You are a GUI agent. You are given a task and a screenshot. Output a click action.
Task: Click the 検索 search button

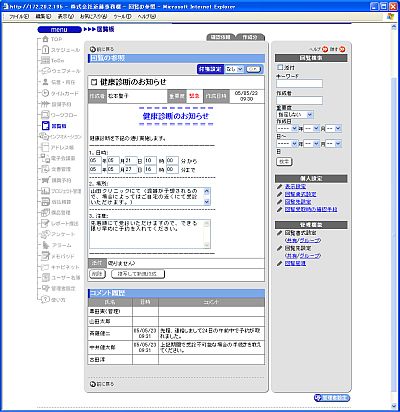pyautogui.click(x=284, y=162)
